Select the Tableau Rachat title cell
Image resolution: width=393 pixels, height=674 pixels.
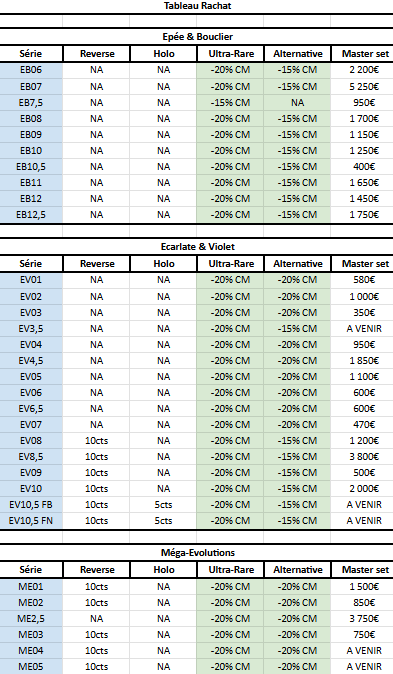(197, 6)
